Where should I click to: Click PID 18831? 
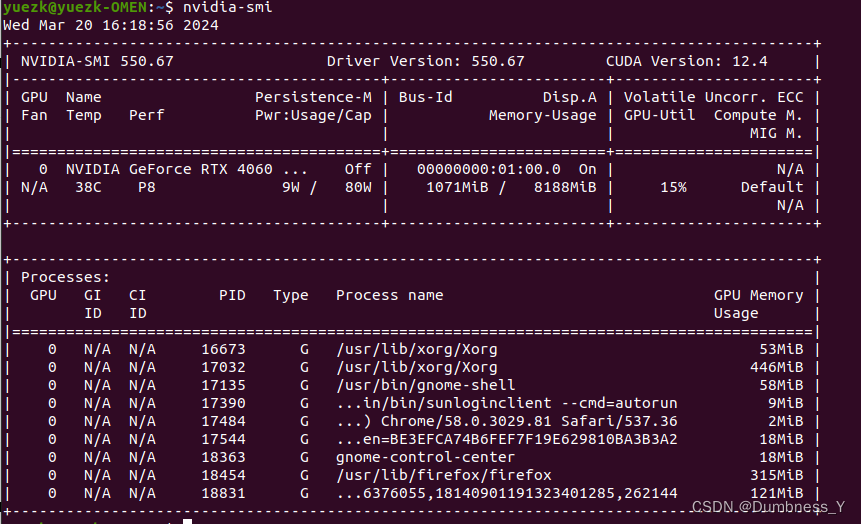[223, 493]
